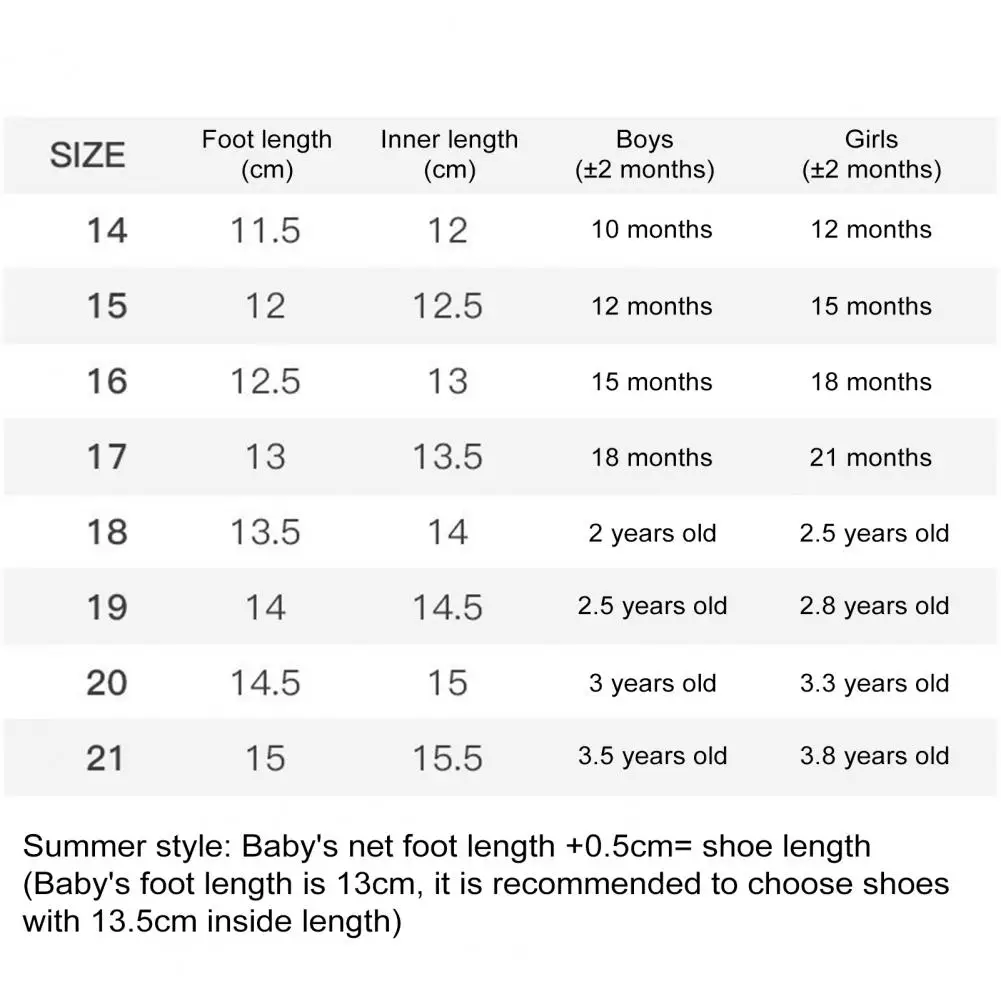Click the Inner length (cm) header

point(449,154)
